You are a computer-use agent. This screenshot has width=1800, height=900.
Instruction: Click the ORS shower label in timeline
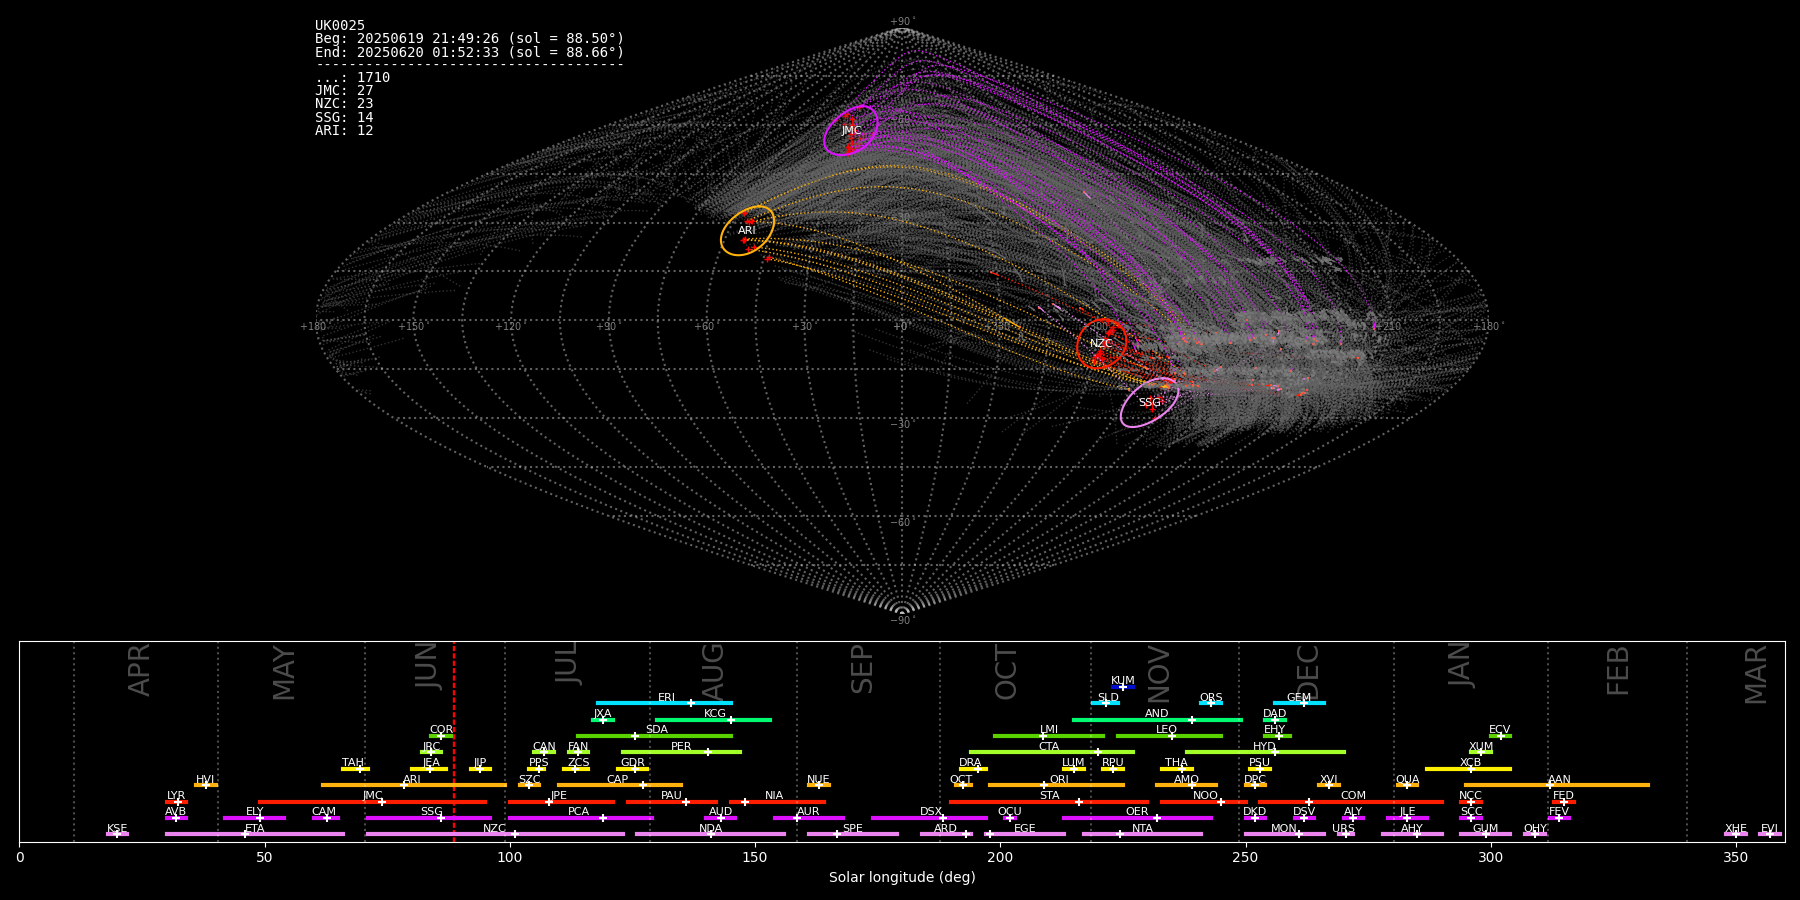click(x=1211, y=698)
